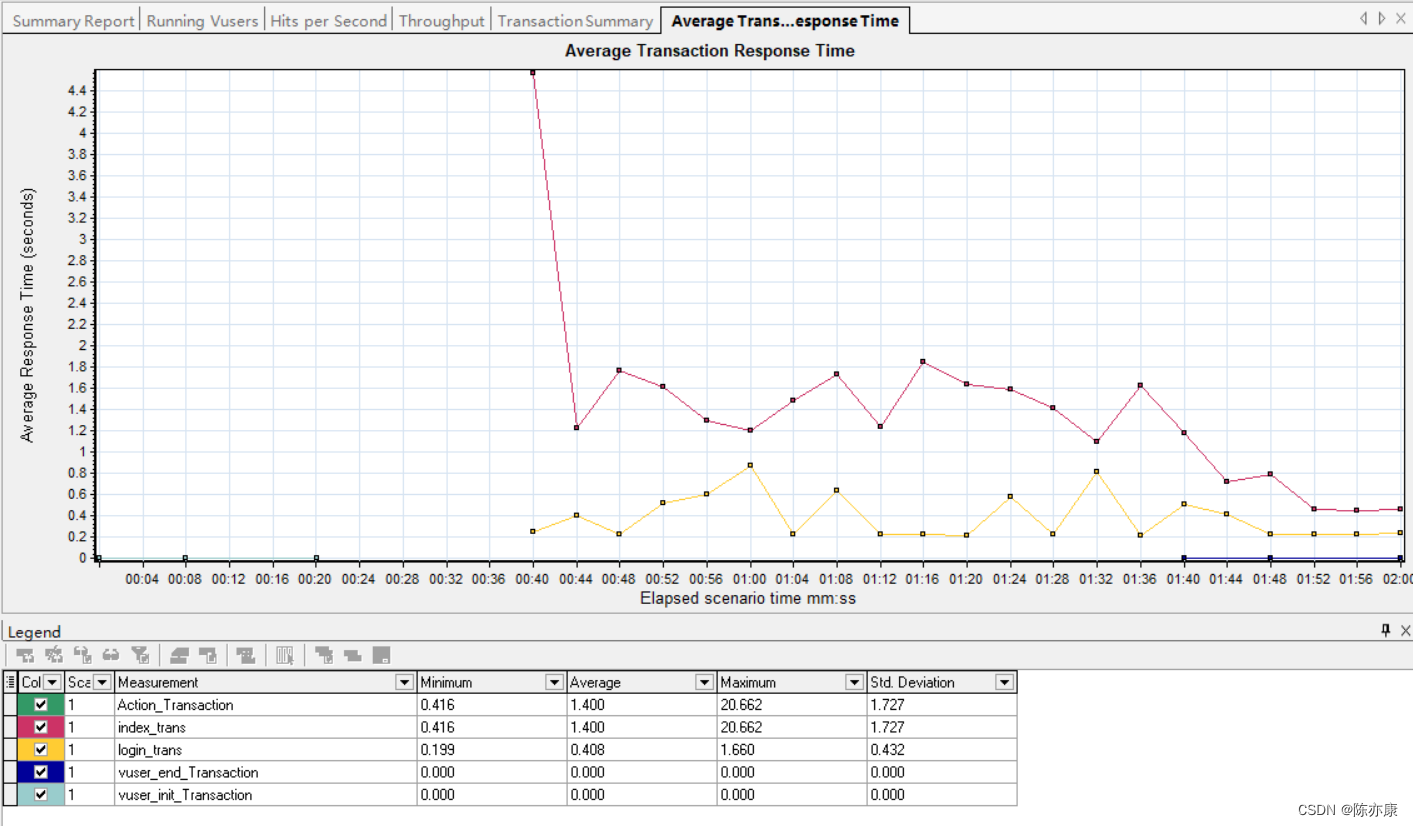Open the Hits per Second tab
Screen dimensions: 1413x826
coord(328,21)
